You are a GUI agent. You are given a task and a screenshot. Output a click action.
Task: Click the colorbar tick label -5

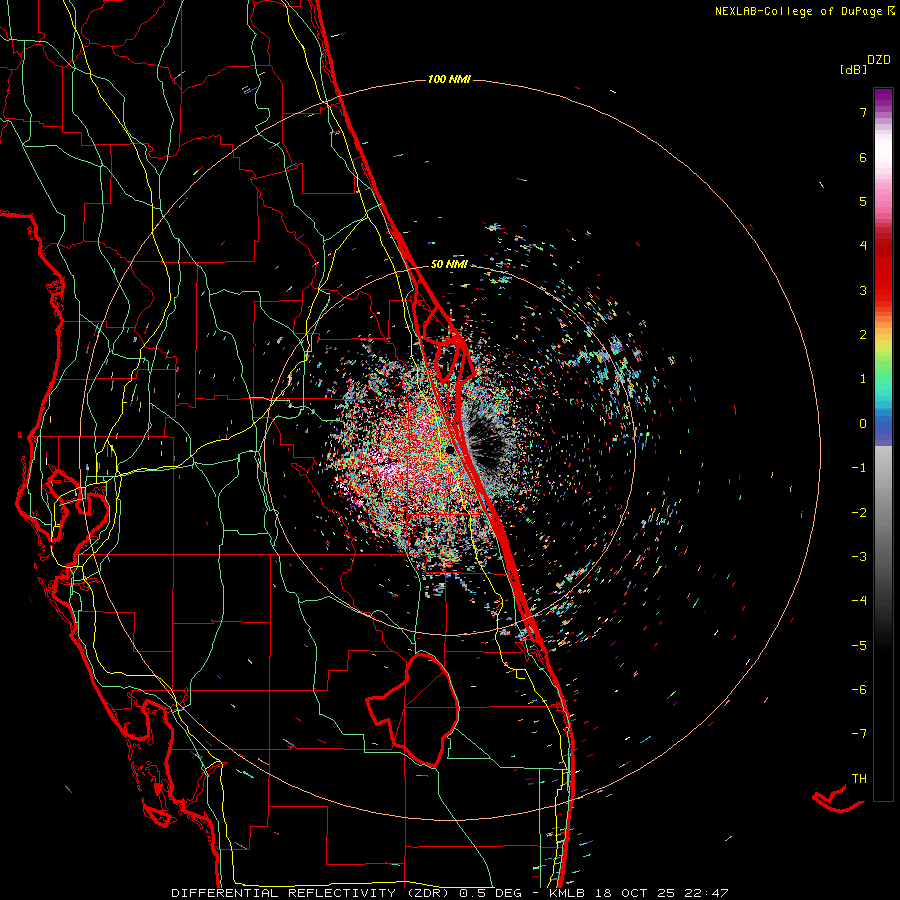(x=859, y=645)
